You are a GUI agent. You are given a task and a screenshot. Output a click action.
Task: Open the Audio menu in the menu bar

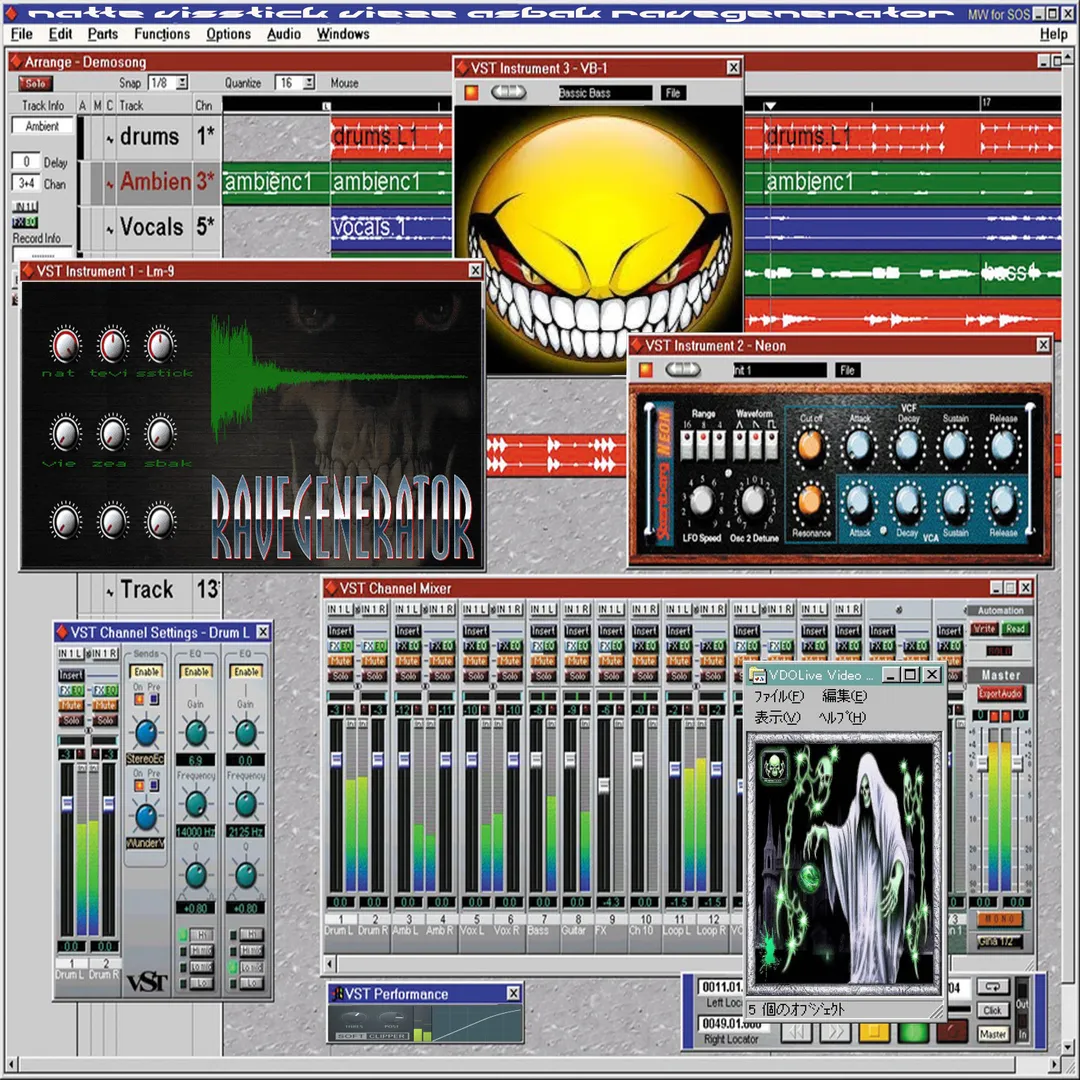(x=284, y=34)
